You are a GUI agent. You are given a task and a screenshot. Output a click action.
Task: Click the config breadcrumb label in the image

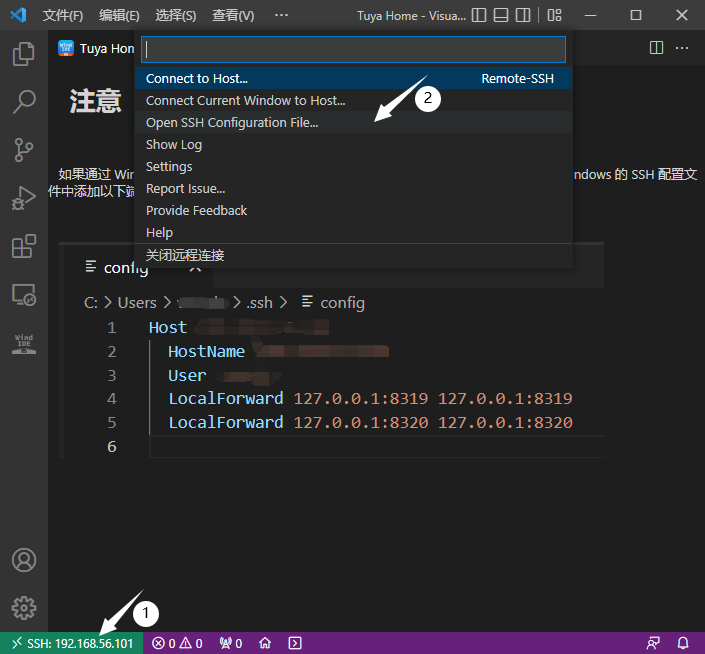pyautogui.click(x=343, y=303)
